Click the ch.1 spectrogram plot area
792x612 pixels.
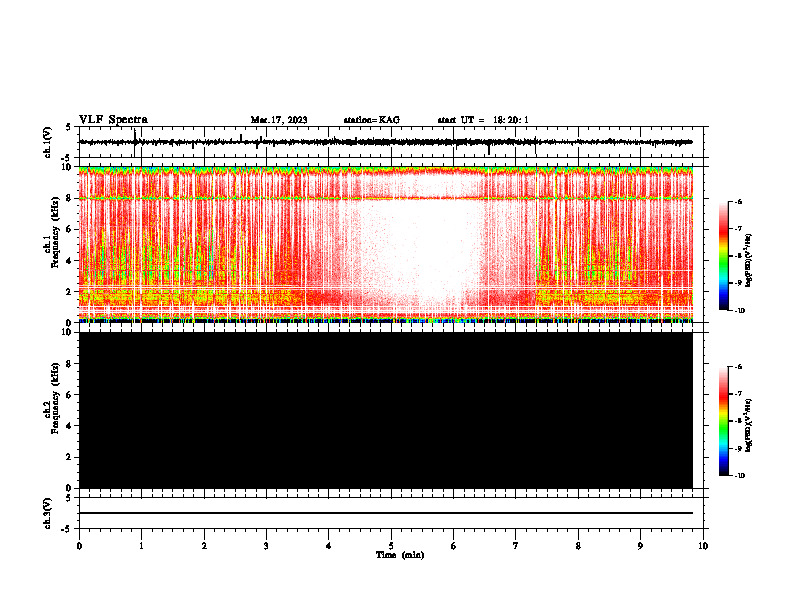pos(386,244)
